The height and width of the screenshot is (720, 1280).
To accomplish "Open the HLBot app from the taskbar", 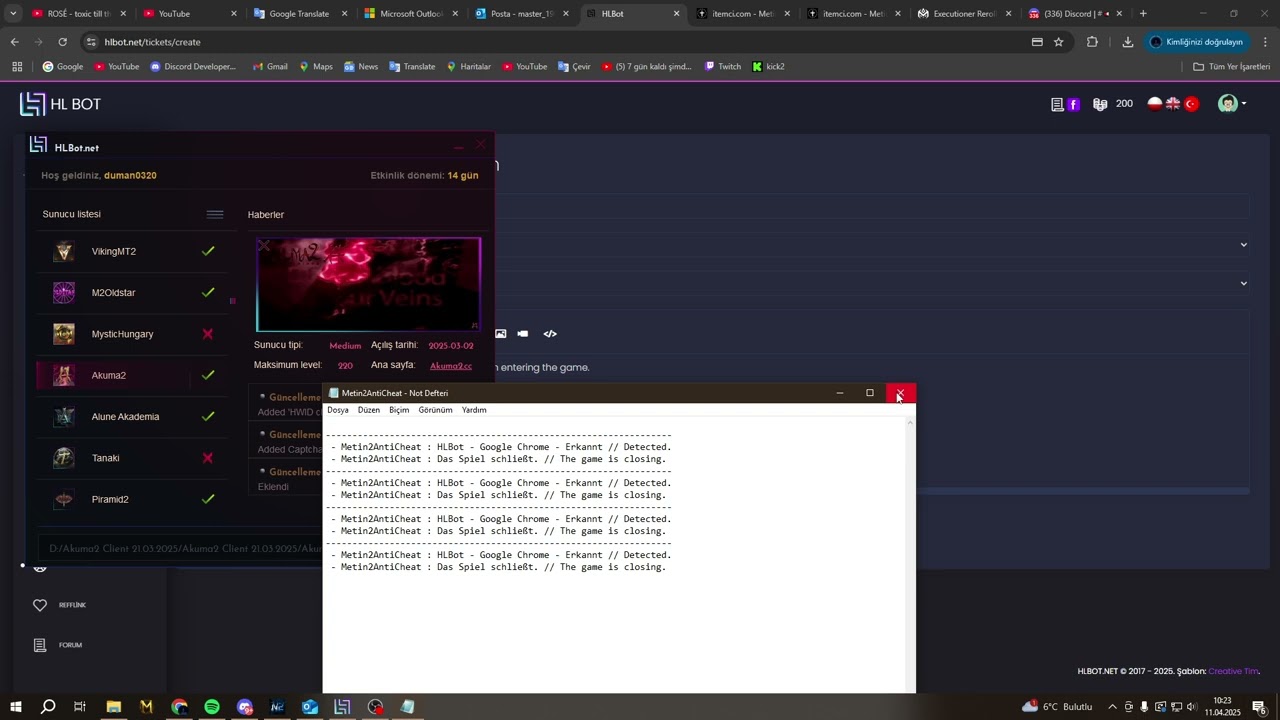I will click(343, 707).
